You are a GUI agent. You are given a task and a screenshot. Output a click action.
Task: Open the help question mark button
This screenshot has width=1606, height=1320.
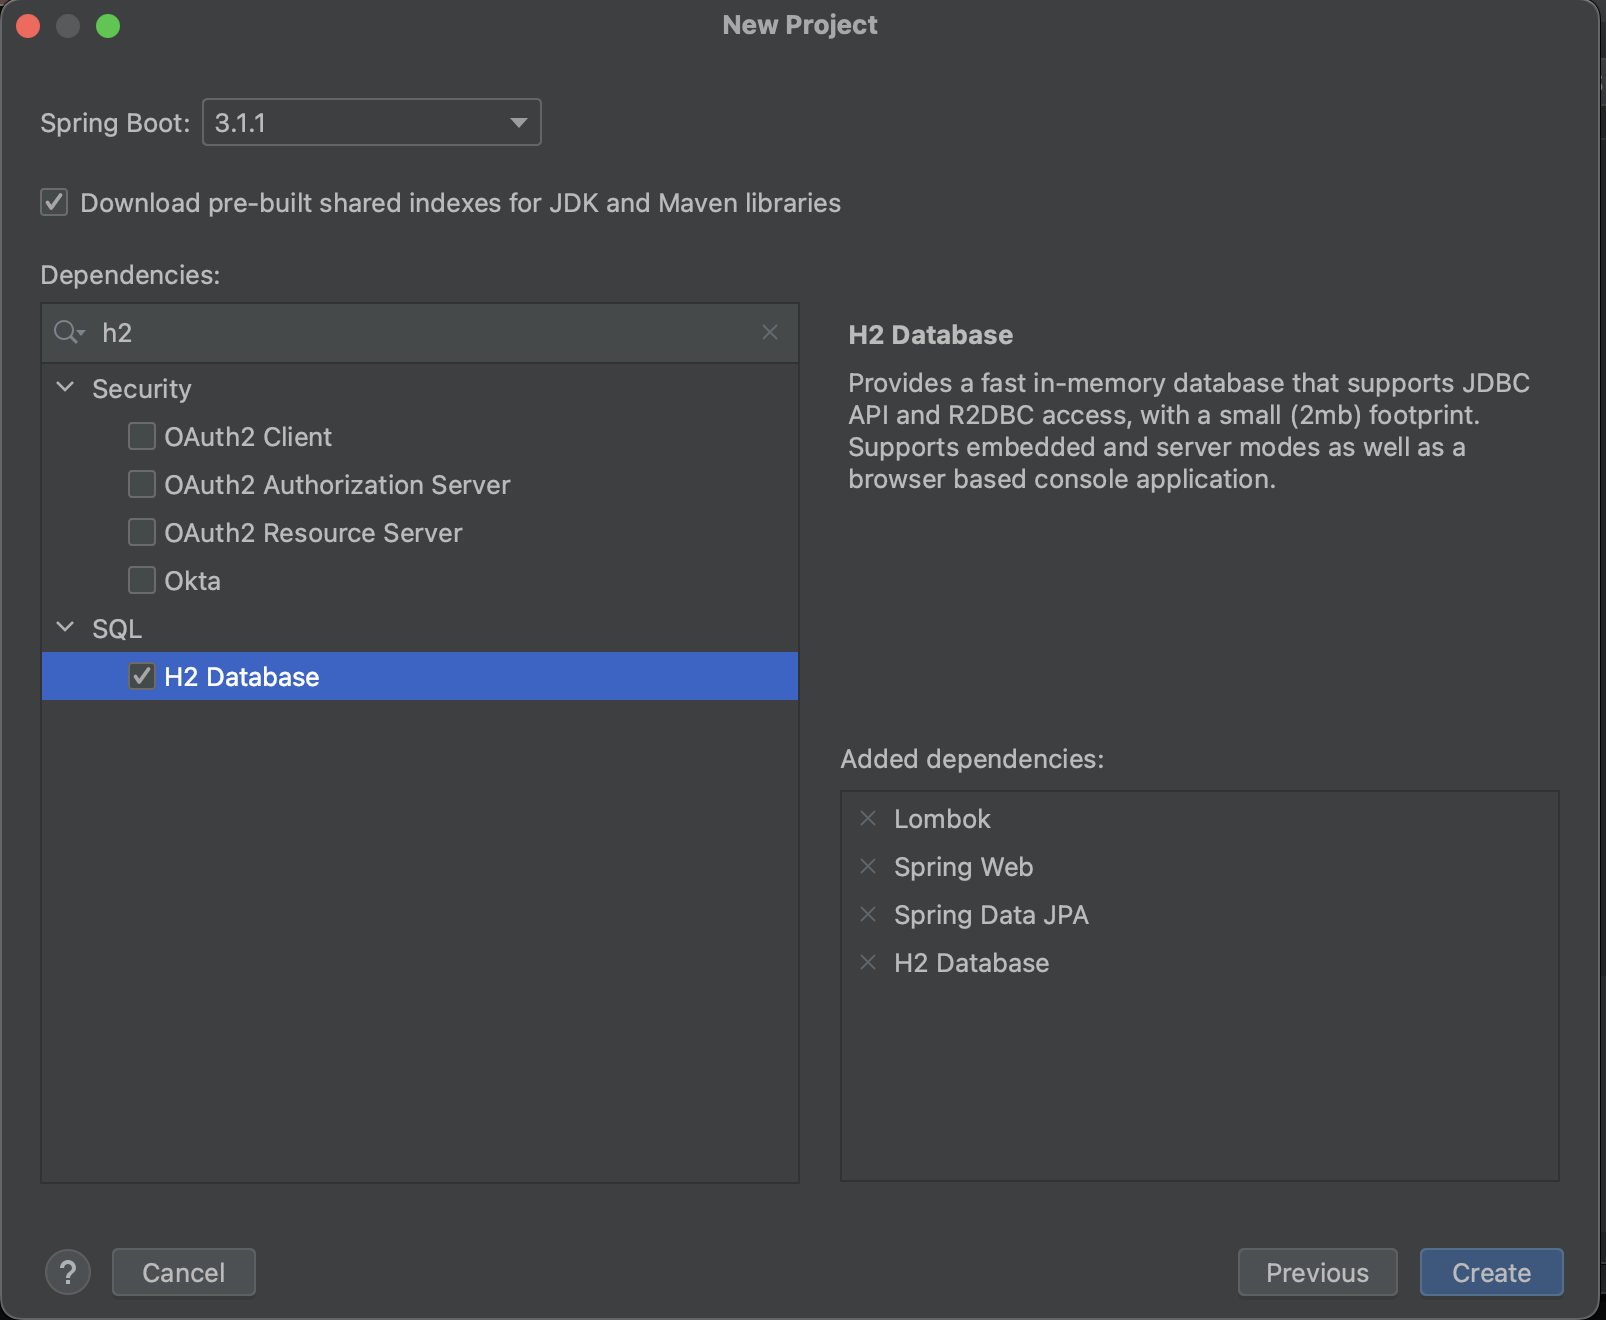(68, 1272)
